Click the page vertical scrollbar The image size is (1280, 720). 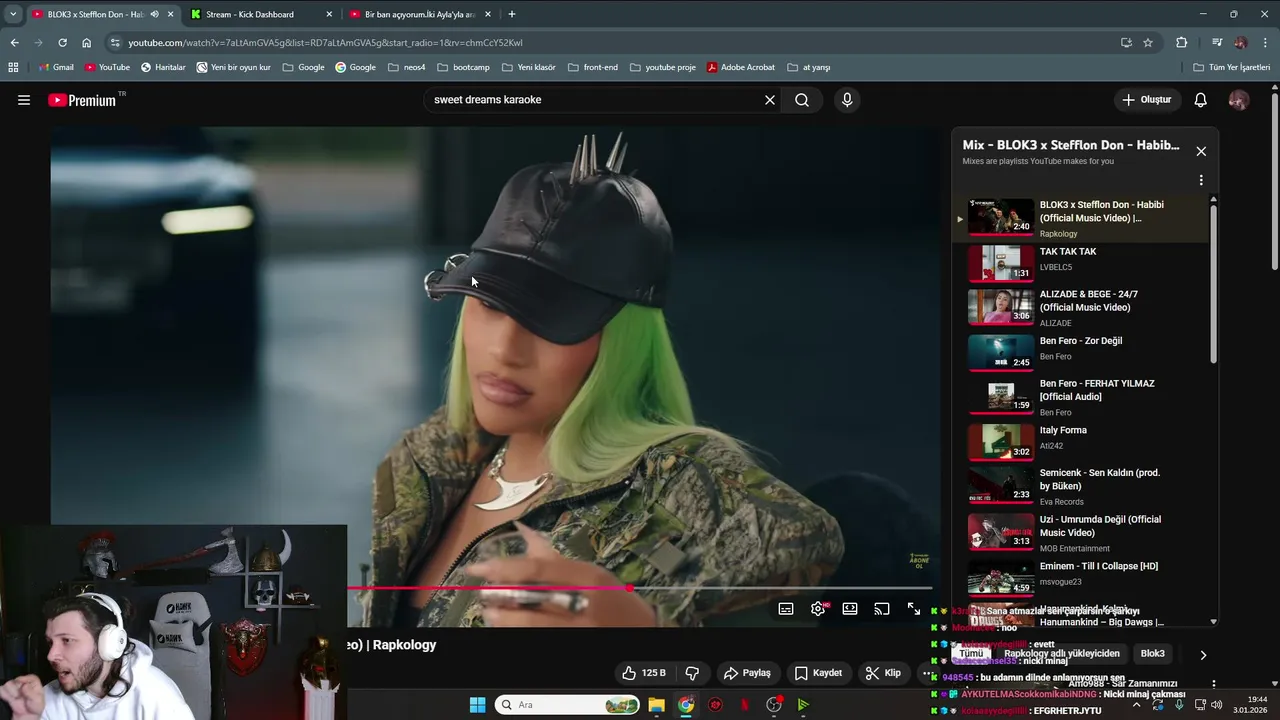[x=1274, y=180]
